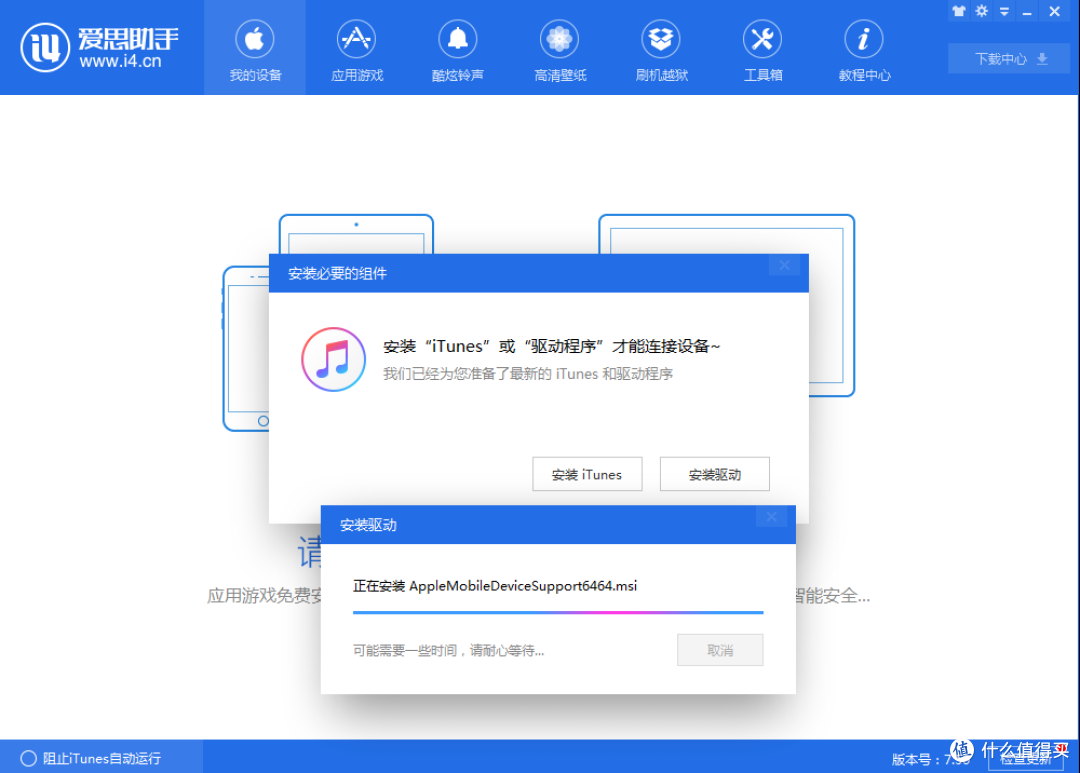
Task: Click 检查更新 check update button
Action: (1026, 759)
